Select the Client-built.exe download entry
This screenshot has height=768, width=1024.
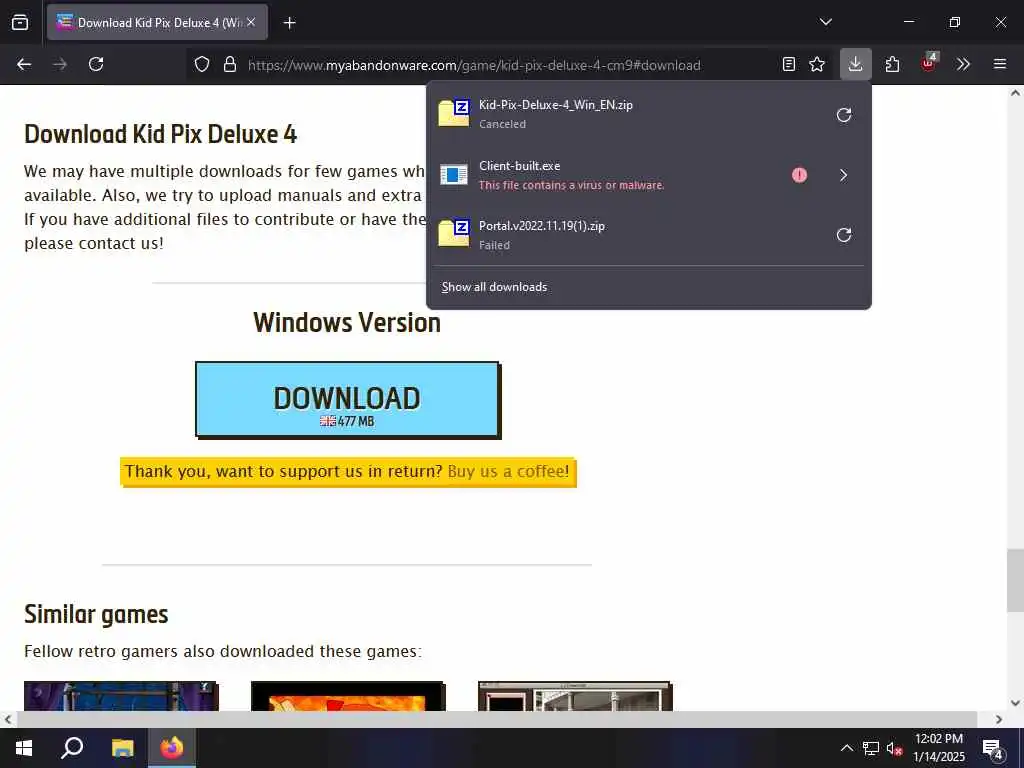[x=648, y=175]
